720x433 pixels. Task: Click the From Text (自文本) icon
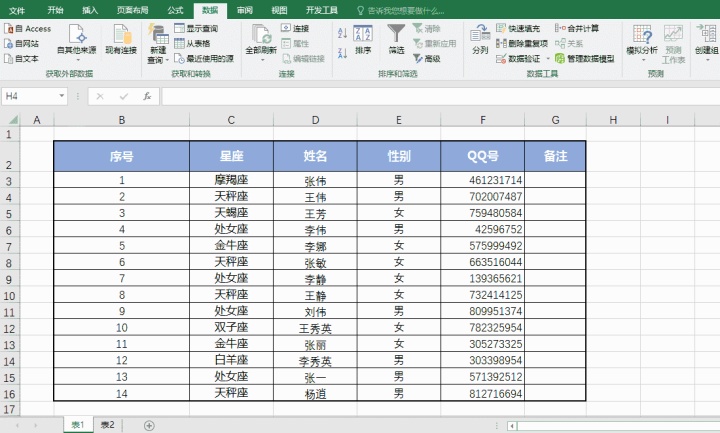[8, 58]
